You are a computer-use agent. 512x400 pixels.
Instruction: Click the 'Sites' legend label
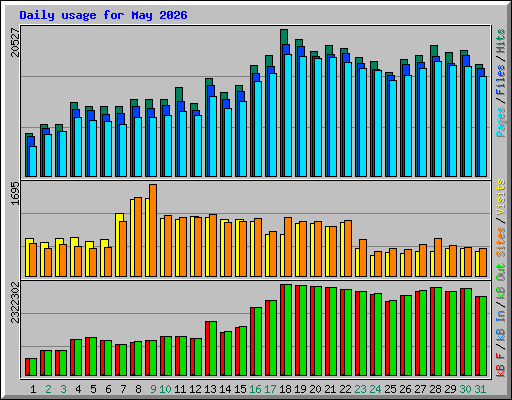[x=501, y=242]
